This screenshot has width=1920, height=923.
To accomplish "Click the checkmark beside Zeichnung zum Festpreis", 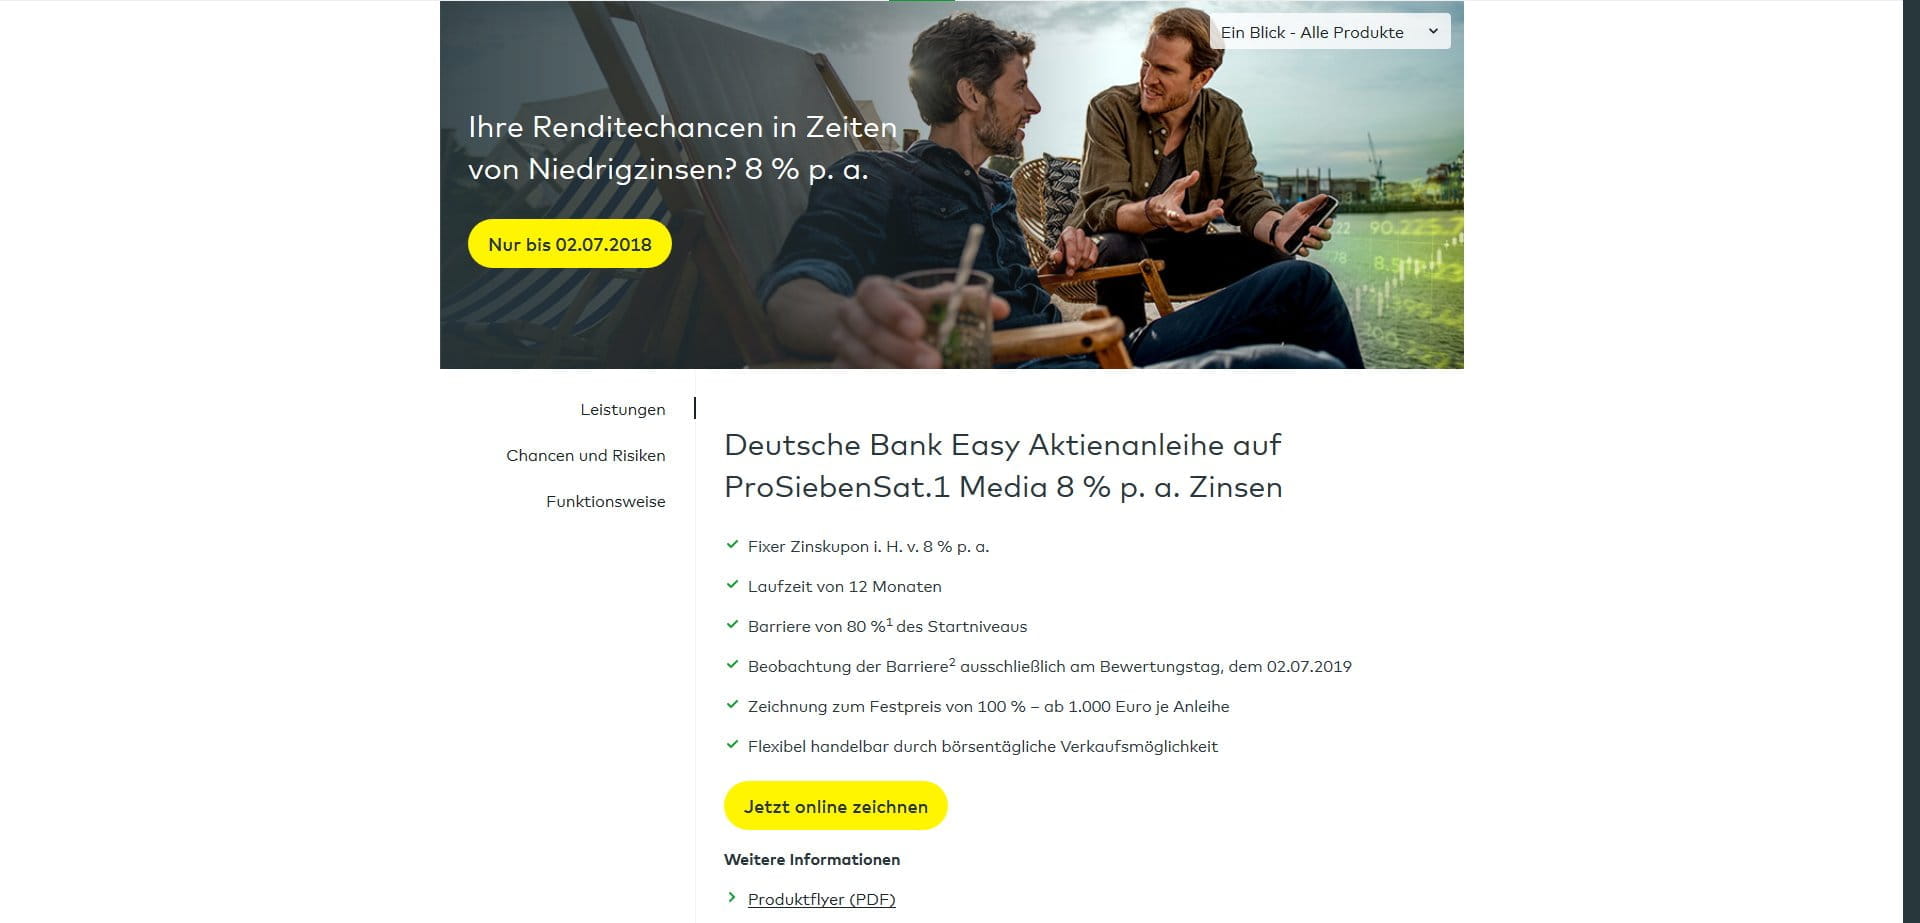I will (732, 705).
